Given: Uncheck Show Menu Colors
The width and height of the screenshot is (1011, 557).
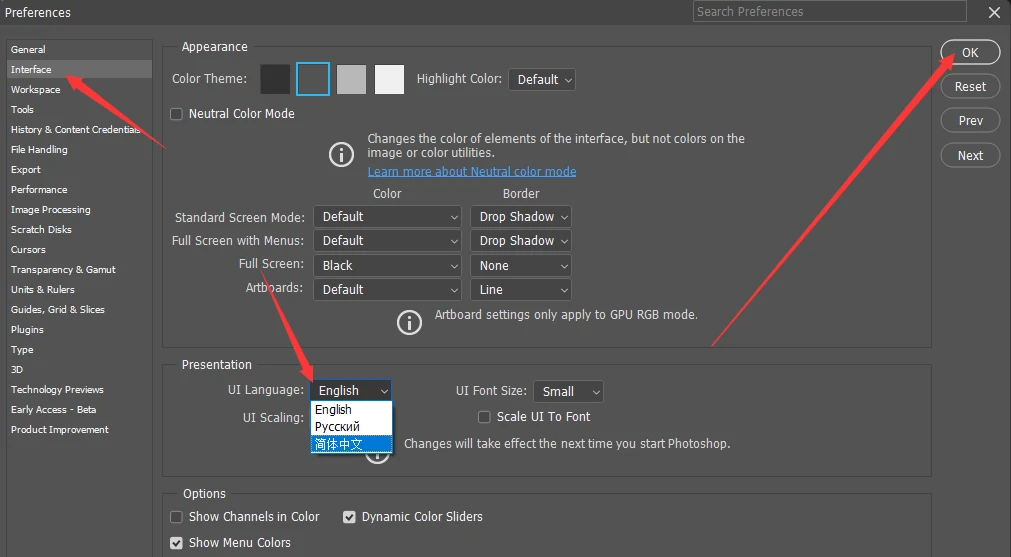Looking at the screenshot, I should coord(176,543).
